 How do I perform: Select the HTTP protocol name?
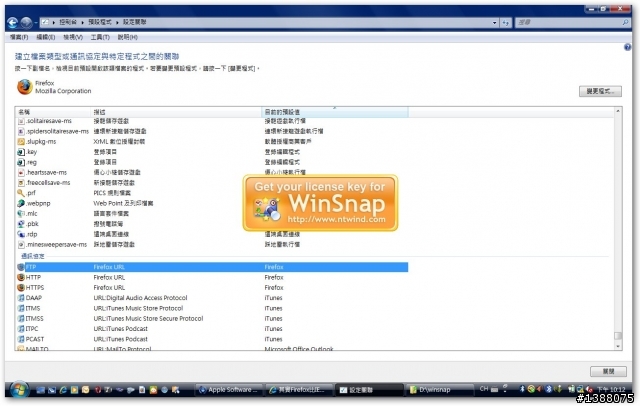point(33,277)
